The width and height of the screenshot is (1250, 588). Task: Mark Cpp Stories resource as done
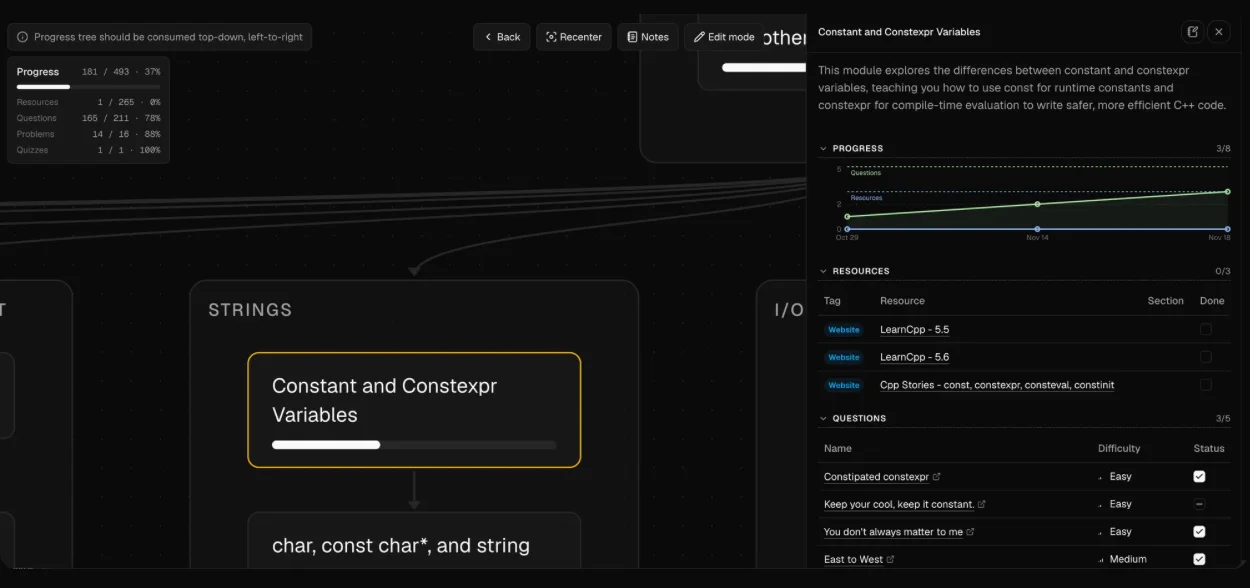1206,385
